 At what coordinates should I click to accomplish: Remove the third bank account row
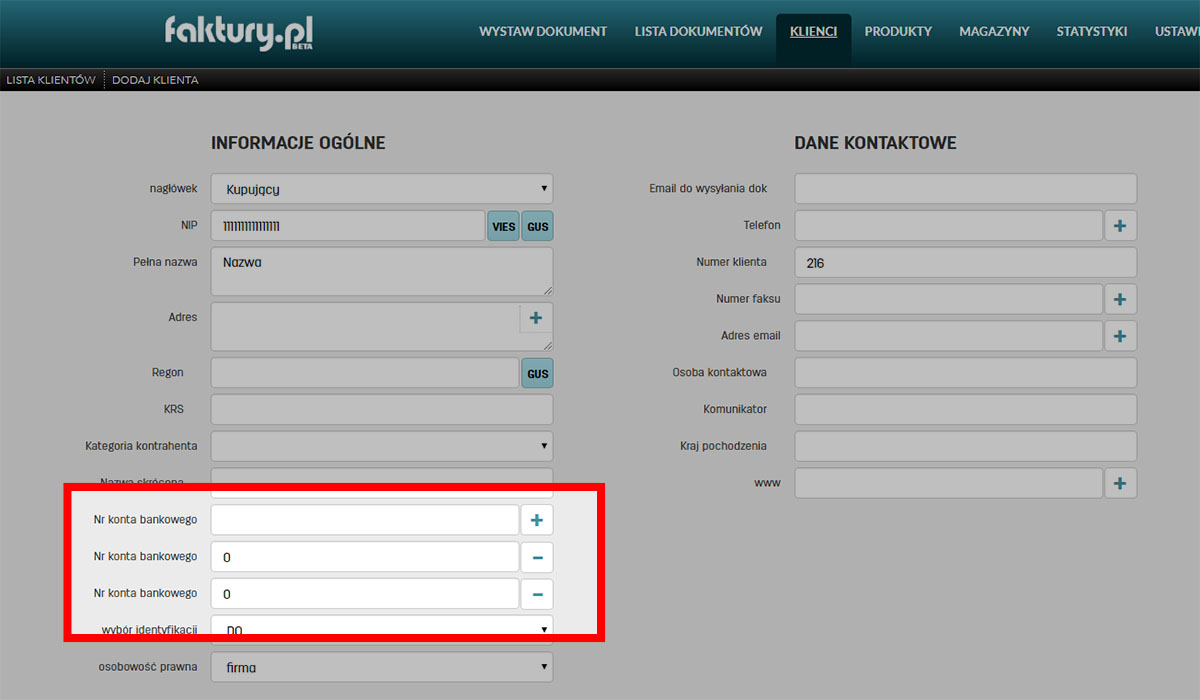536,594
